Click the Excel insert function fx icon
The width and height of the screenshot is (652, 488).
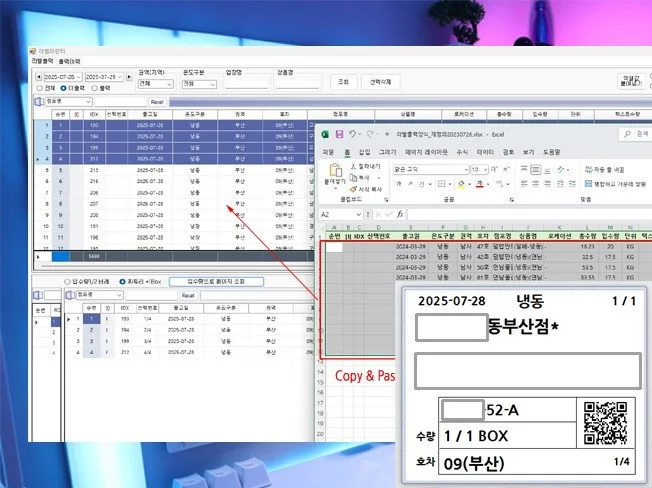[x=400, y=214]
